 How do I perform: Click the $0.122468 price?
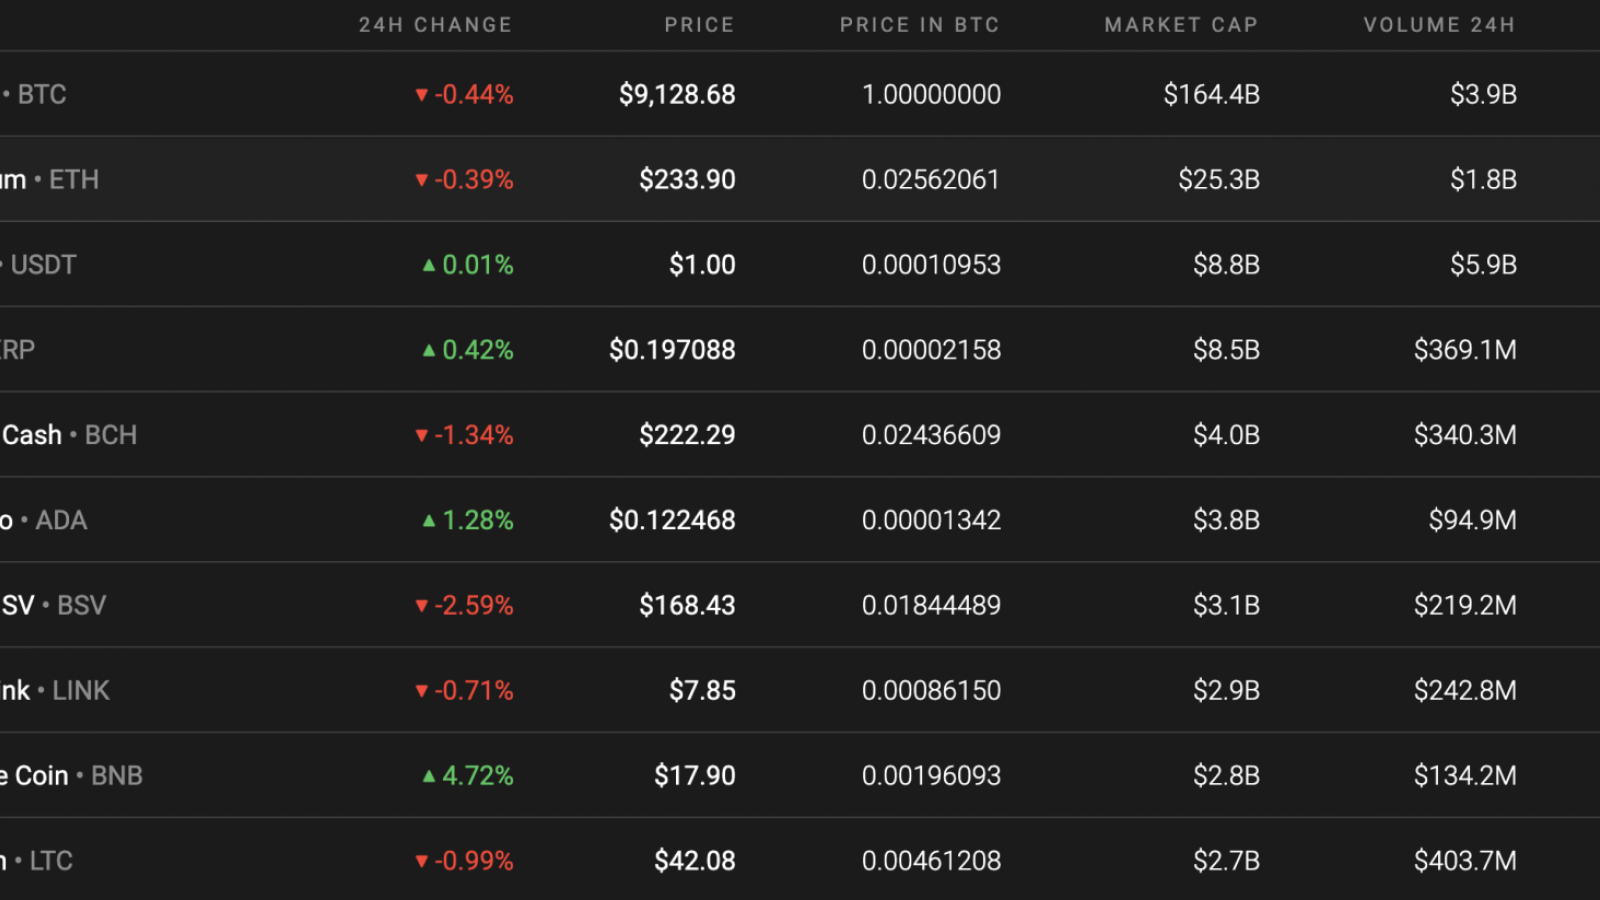pyautogui.click(x=672, y=519)
